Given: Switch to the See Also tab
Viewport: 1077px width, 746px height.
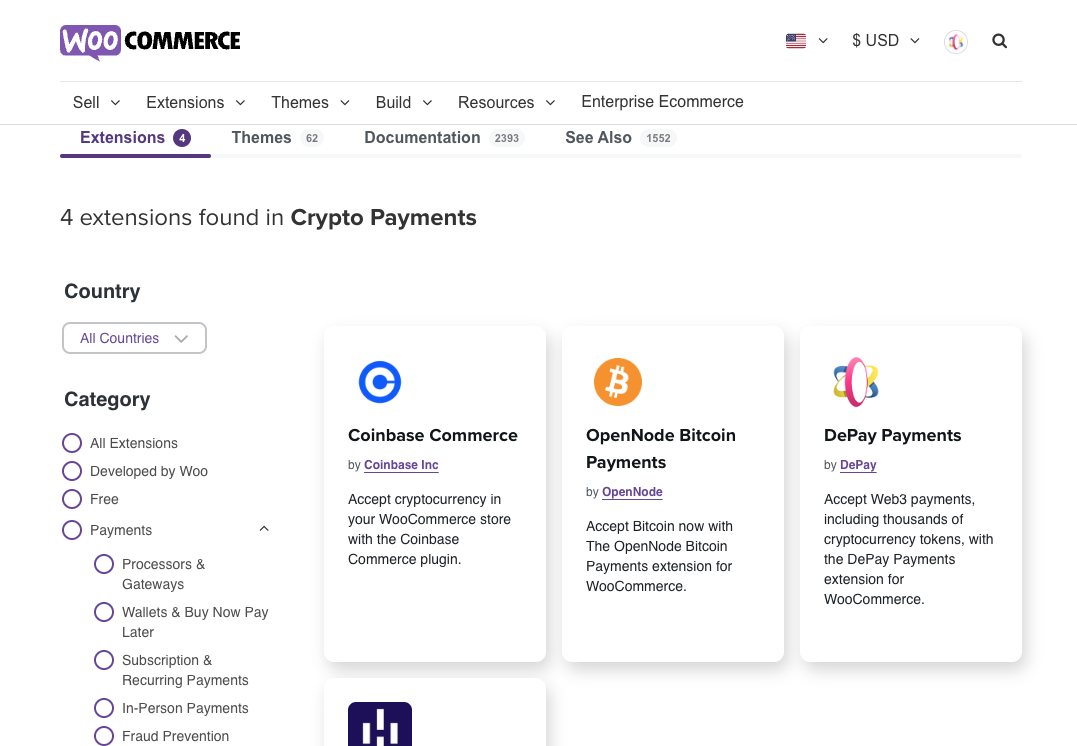Looking at the screenshot, I should [620, 138].
